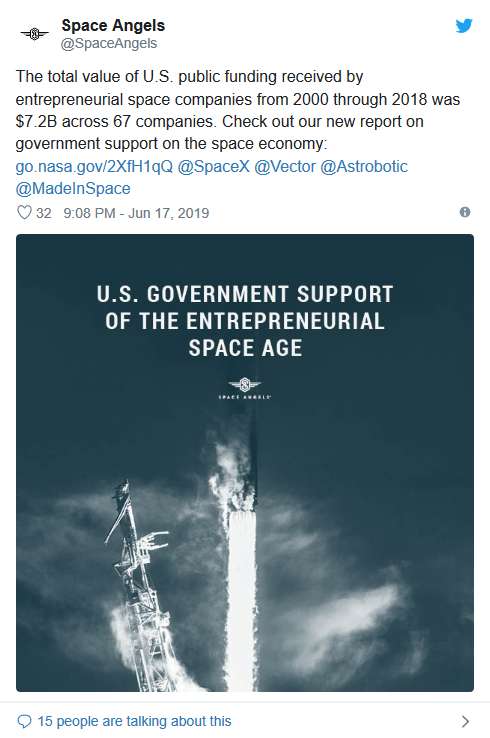Open the @Vector mention
Image resolution: width=490 pixels, height=738 pixels.
pyautogui.click(x=285, y=166)
